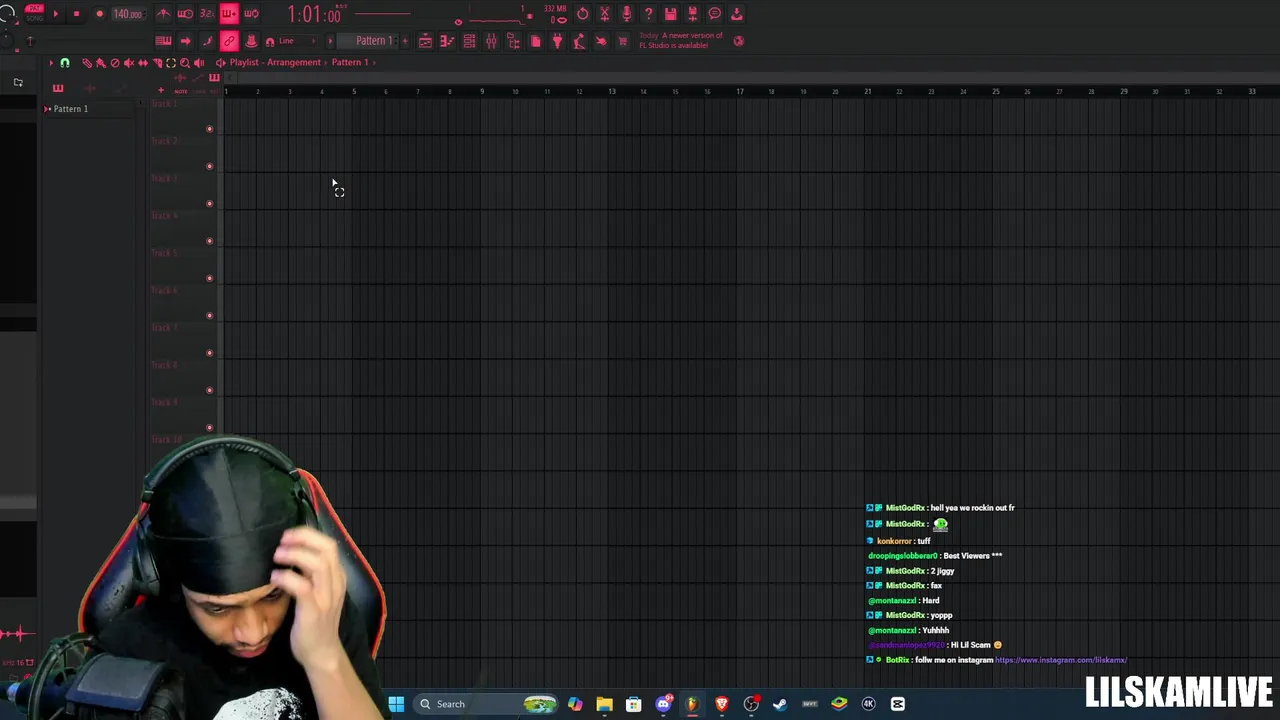The height and width of the screenshot is (720, 1280).
Task: Save the project with the disk icon
Action: (x=670, y=14)
